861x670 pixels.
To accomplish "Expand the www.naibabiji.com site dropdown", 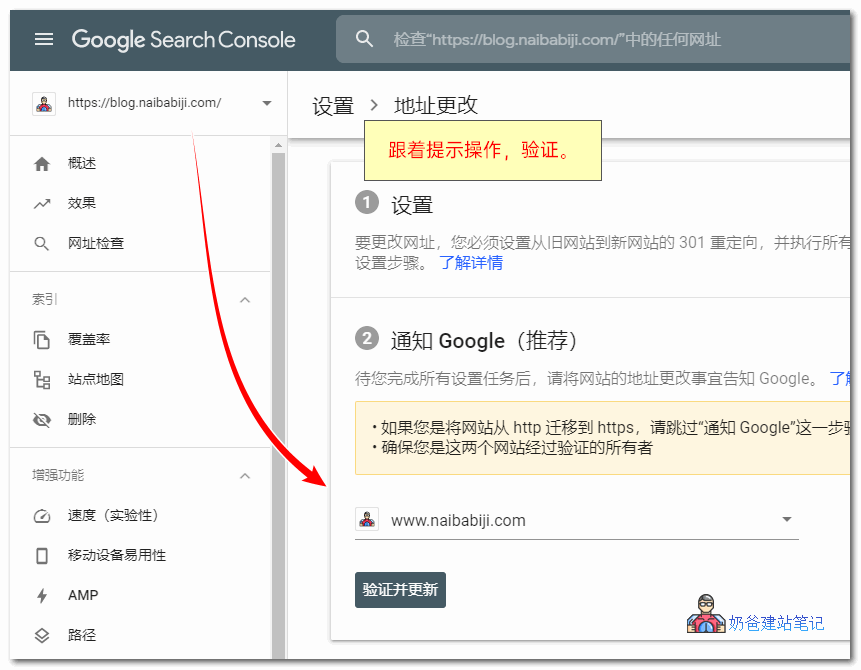I will click(x=786, y=520).
